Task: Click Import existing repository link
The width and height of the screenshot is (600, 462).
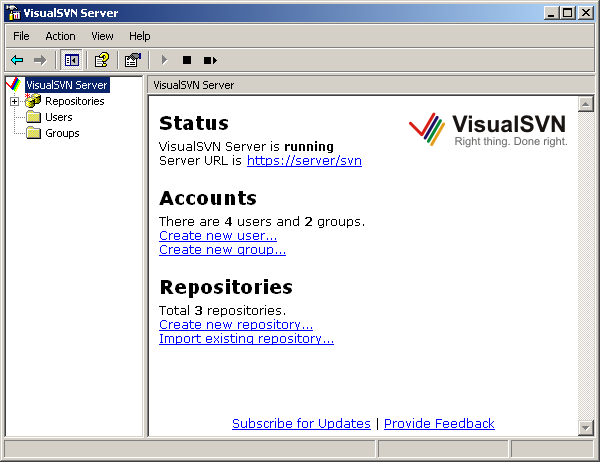Action: click(x=246, y=339)
